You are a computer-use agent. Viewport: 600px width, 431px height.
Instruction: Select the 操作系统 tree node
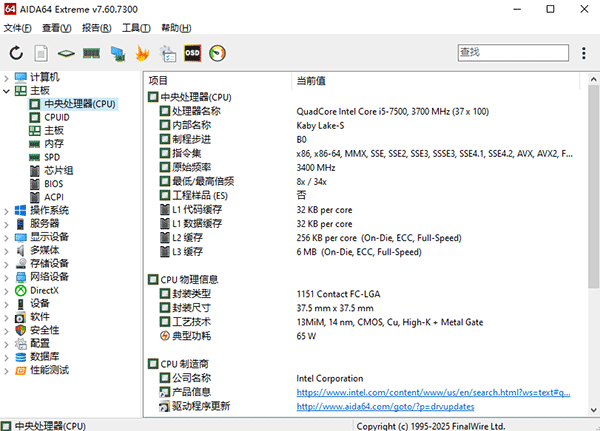coord(49,211)
